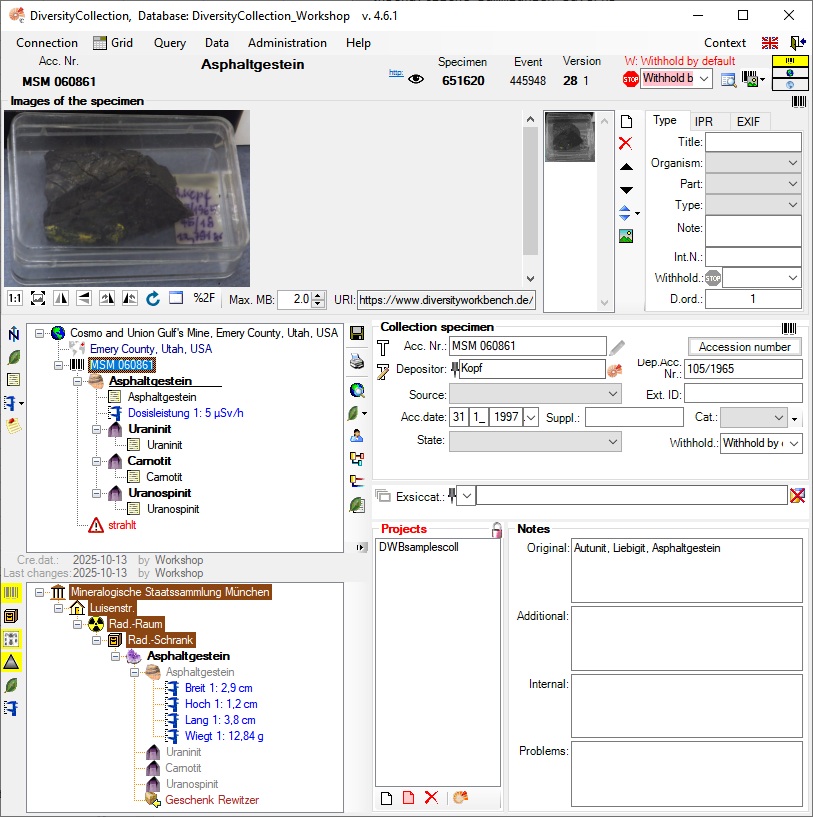Viewport: 813px width, 817px height.
Task: Click the printer icon beside the specimen tree
Action: tap(357, 361)
